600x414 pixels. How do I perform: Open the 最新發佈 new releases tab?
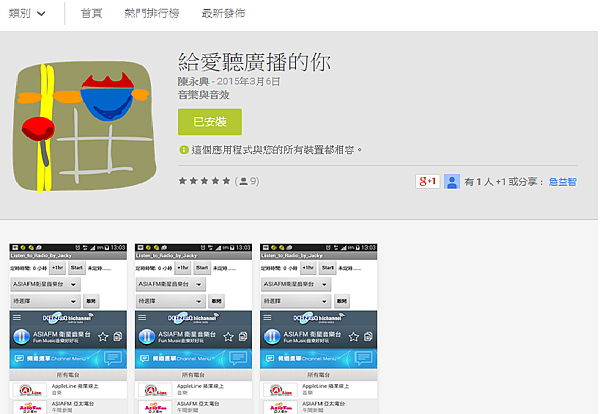click(x=223, y=13)
